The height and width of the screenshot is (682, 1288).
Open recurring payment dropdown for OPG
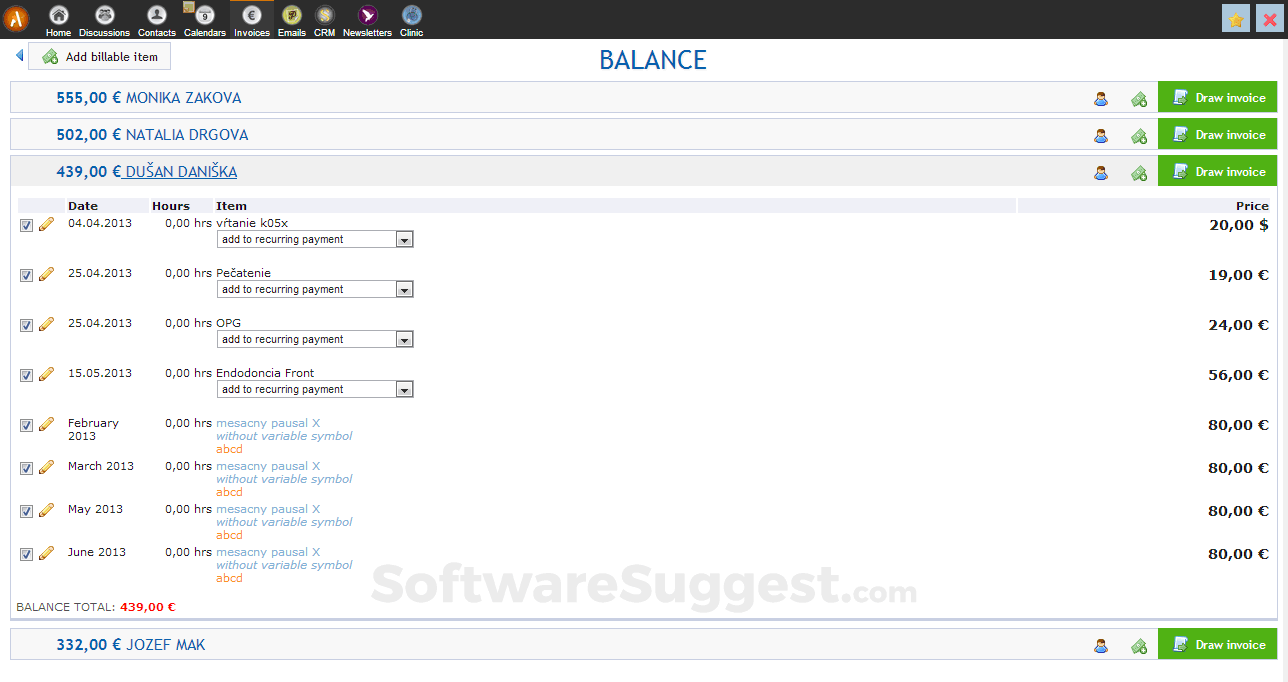315,339
